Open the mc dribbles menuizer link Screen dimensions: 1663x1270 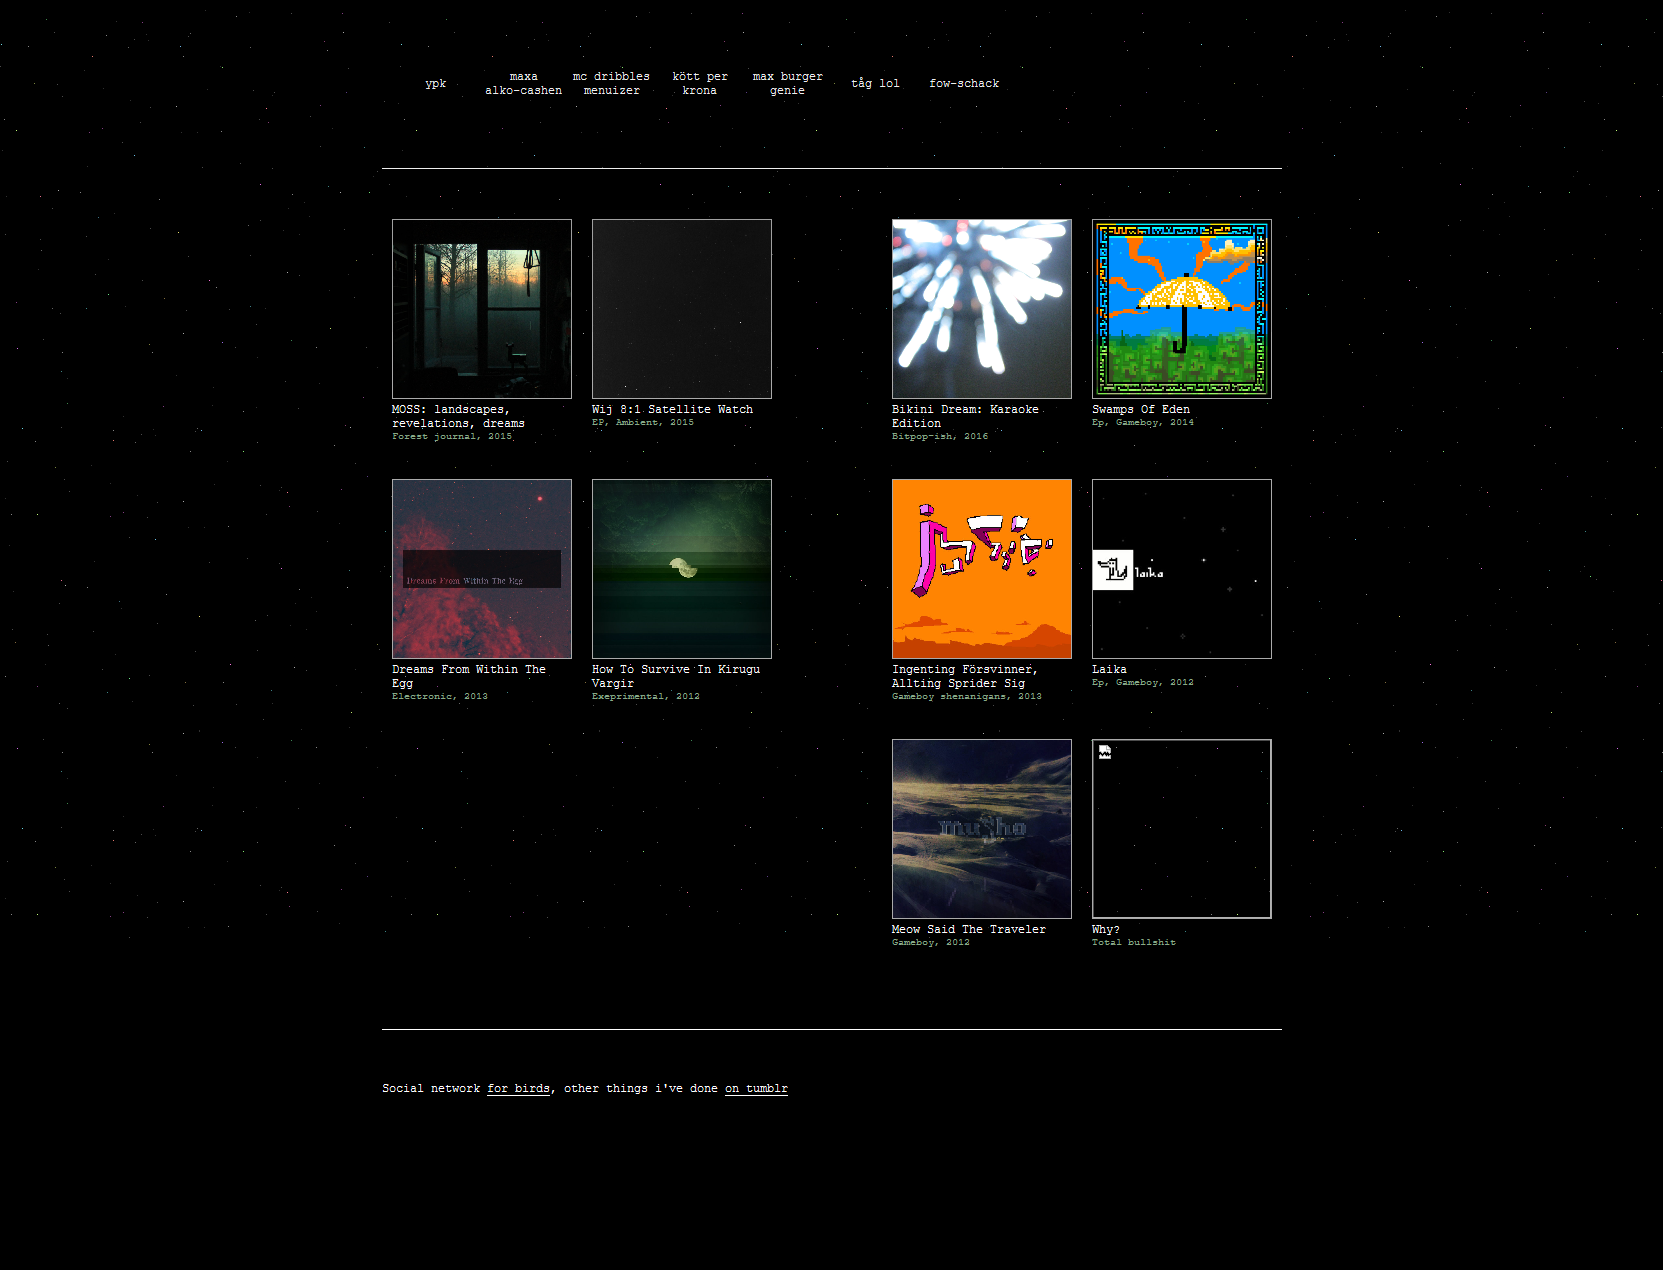(x=611, y=84)
